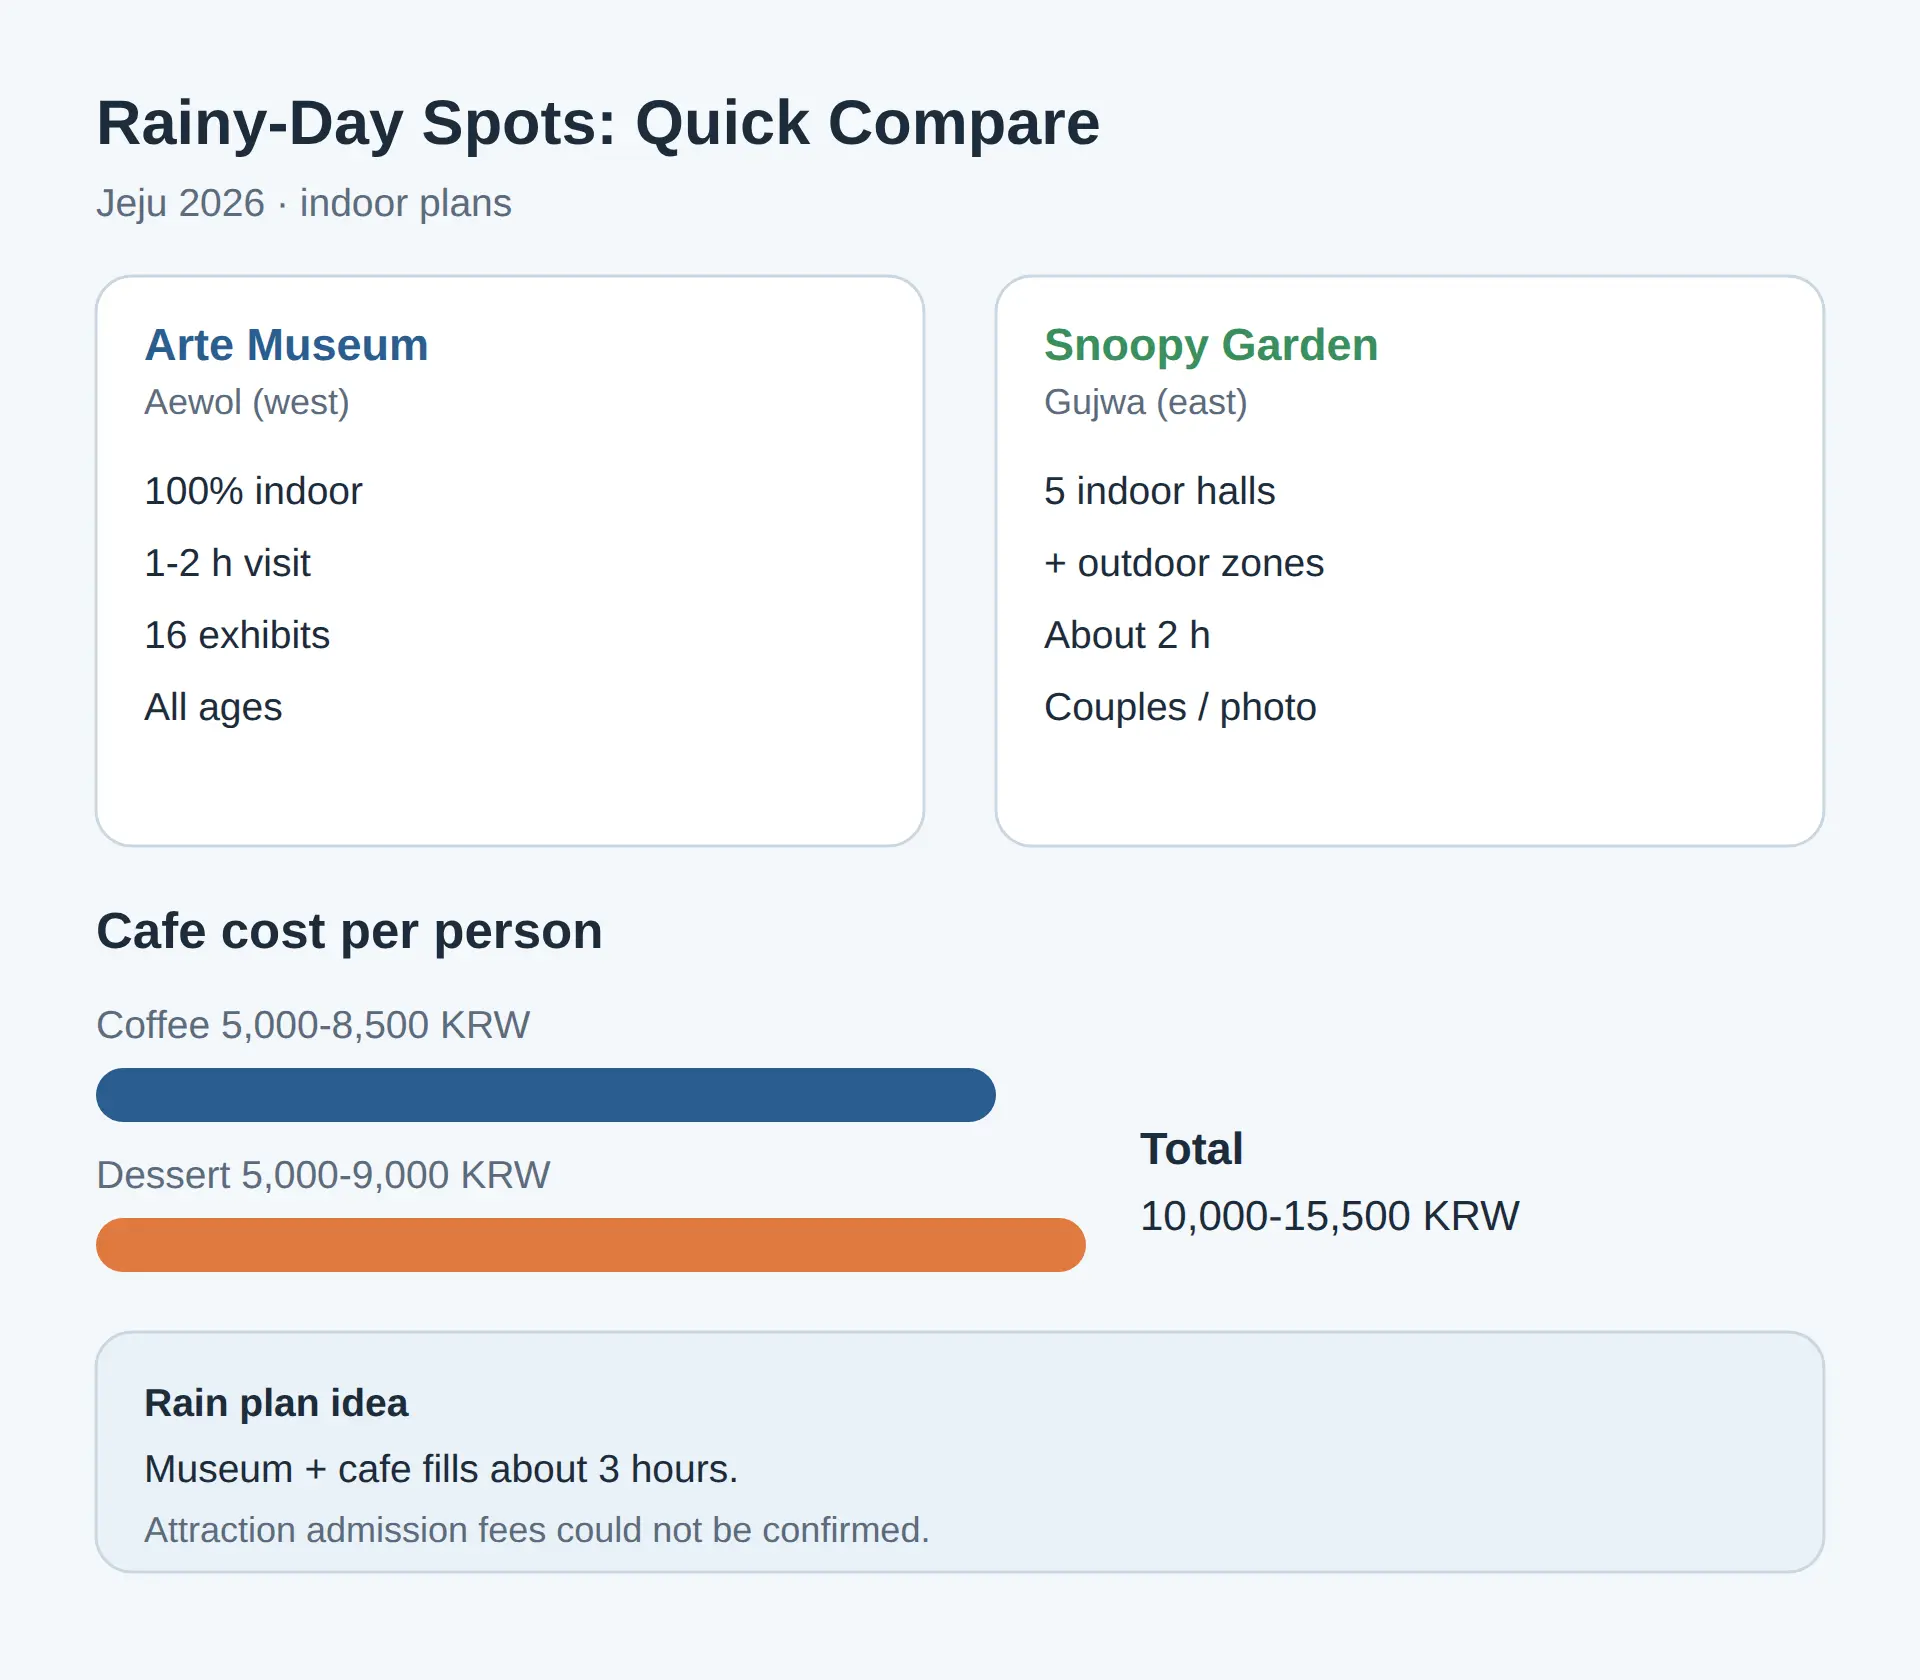Viewport: 1920px width, 1680px height.
Task: Click the 'Coffee 5,000-8,500 KRW' label
Action: click(313, 1025)
